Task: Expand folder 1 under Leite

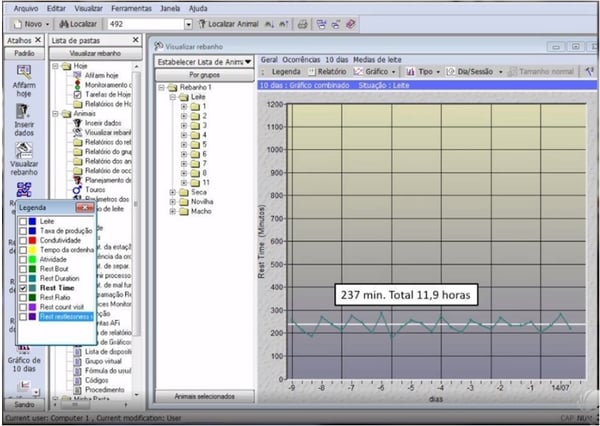Action: 184,106
